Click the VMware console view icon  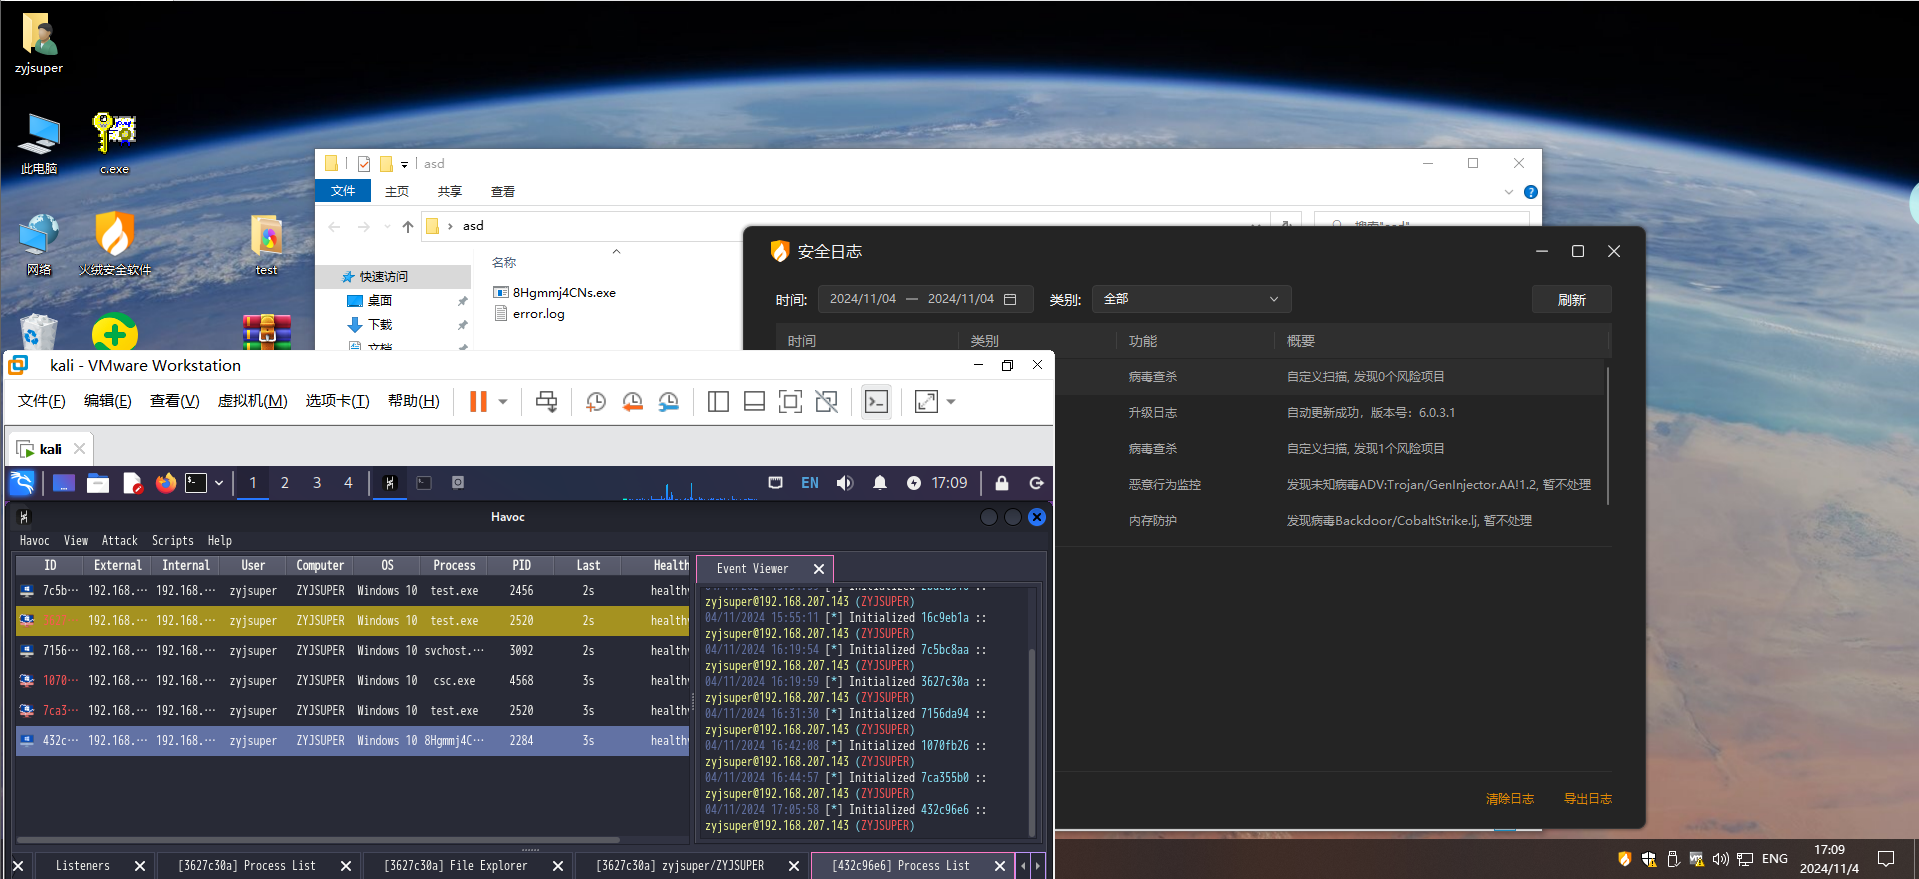pos(876,402)
